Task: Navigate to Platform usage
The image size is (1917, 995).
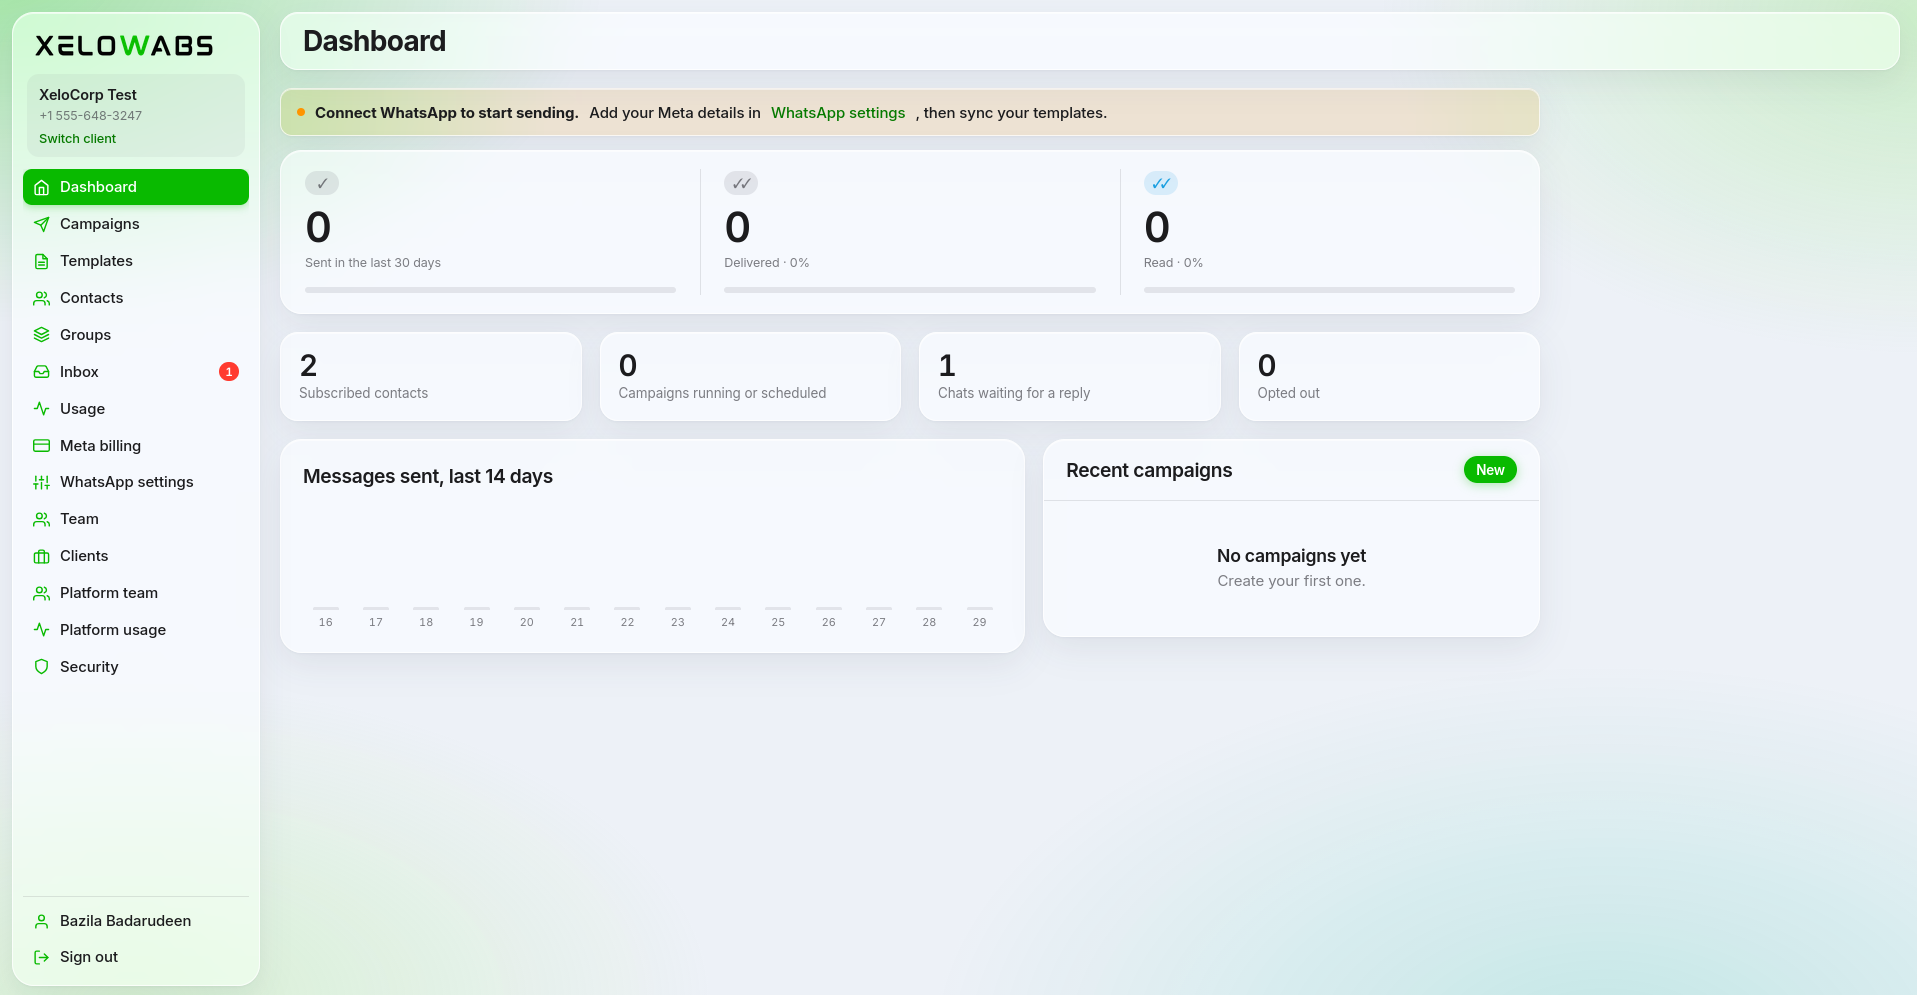Action: 136,630
